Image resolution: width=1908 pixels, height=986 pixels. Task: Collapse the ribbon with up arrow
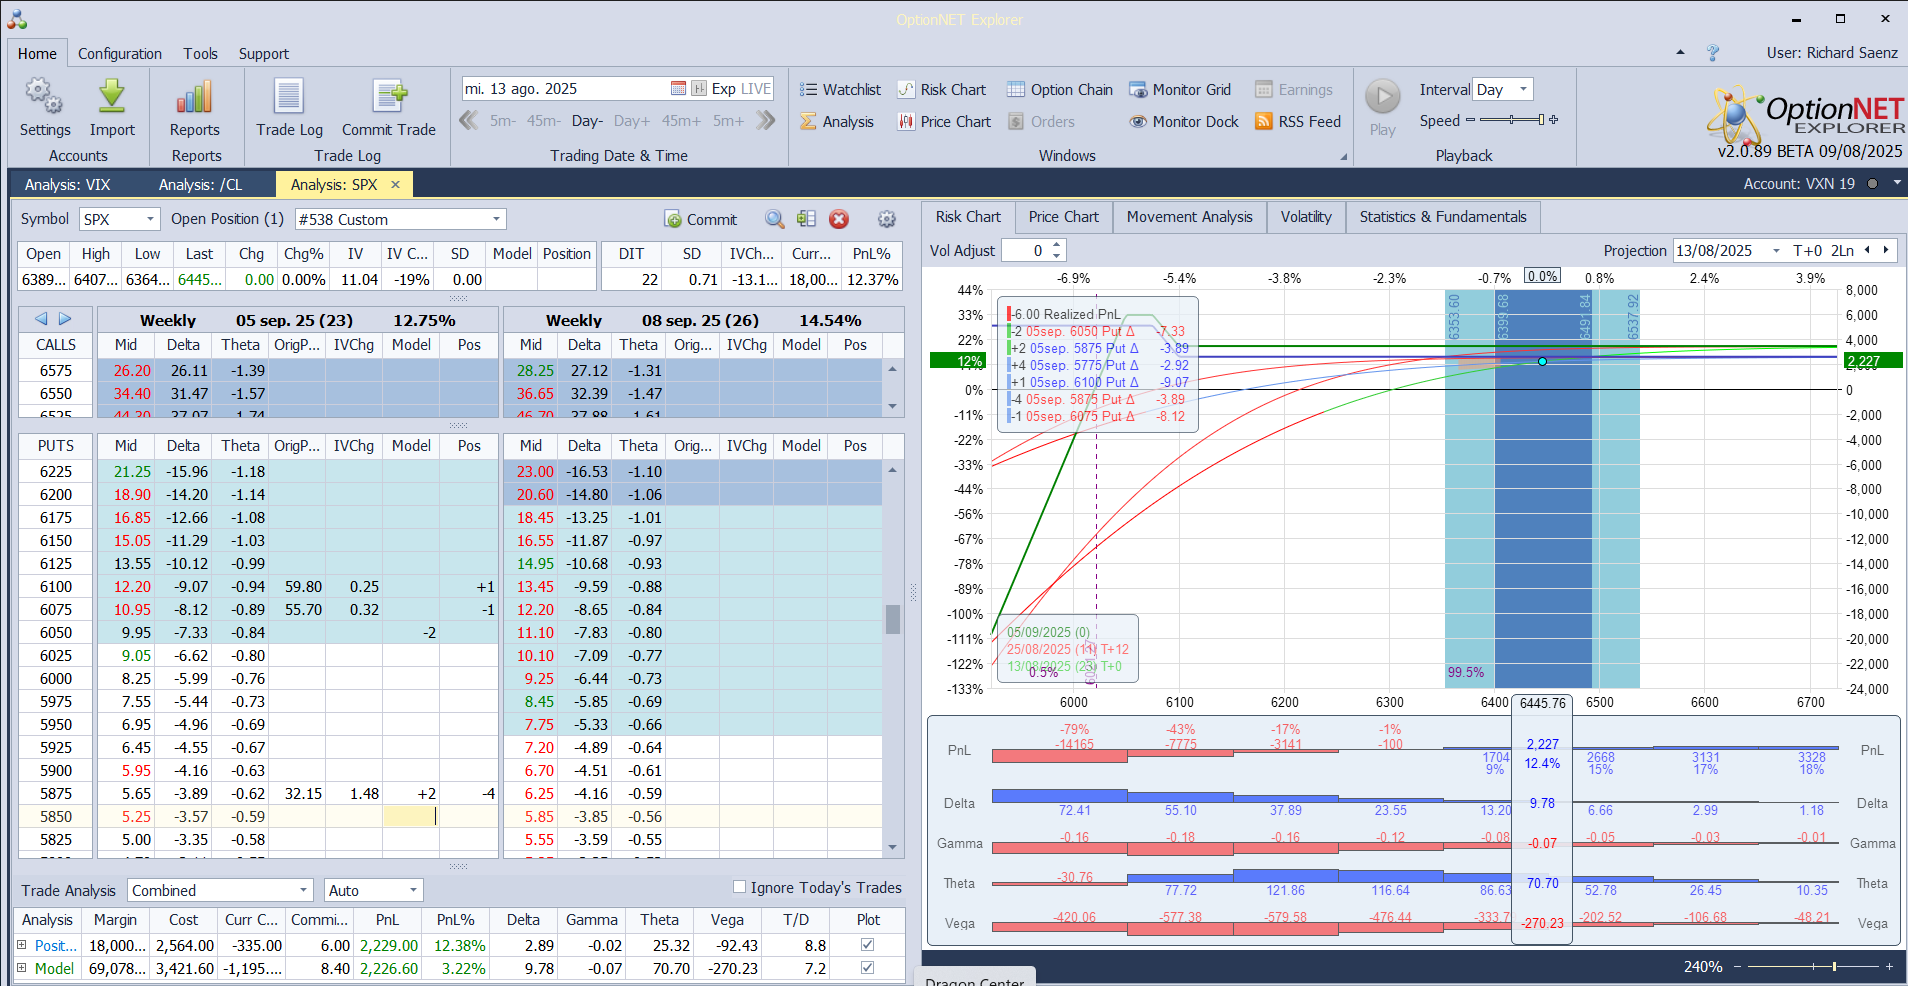pyautogui.click(x=1680, y=52)
